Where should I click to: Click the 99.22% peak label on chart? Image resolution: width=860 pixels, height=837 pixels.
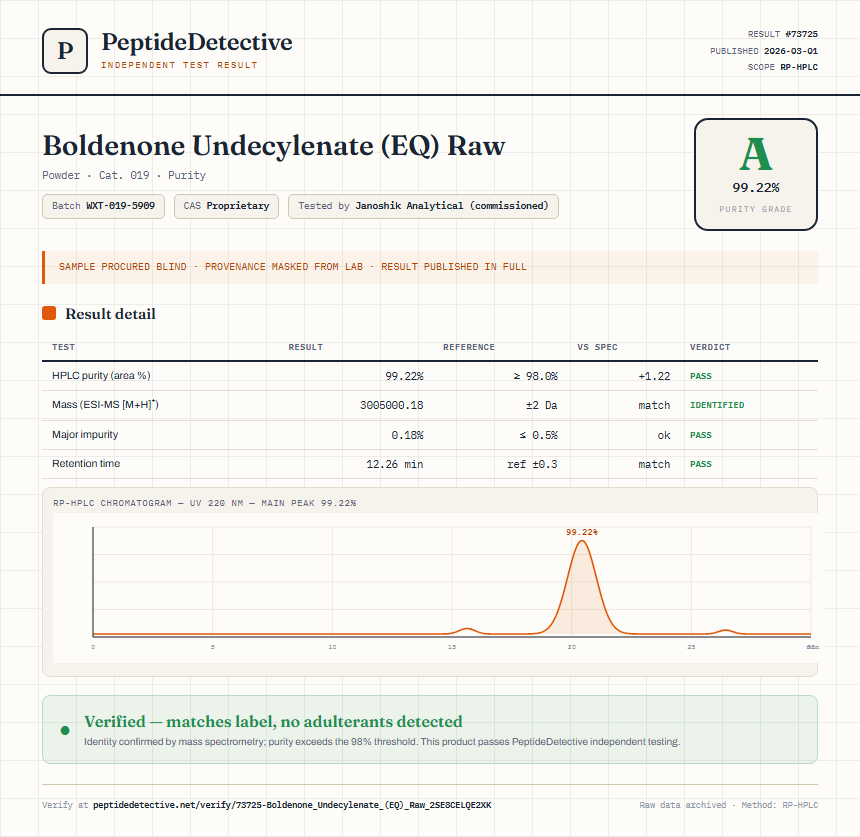coord(582,532)
